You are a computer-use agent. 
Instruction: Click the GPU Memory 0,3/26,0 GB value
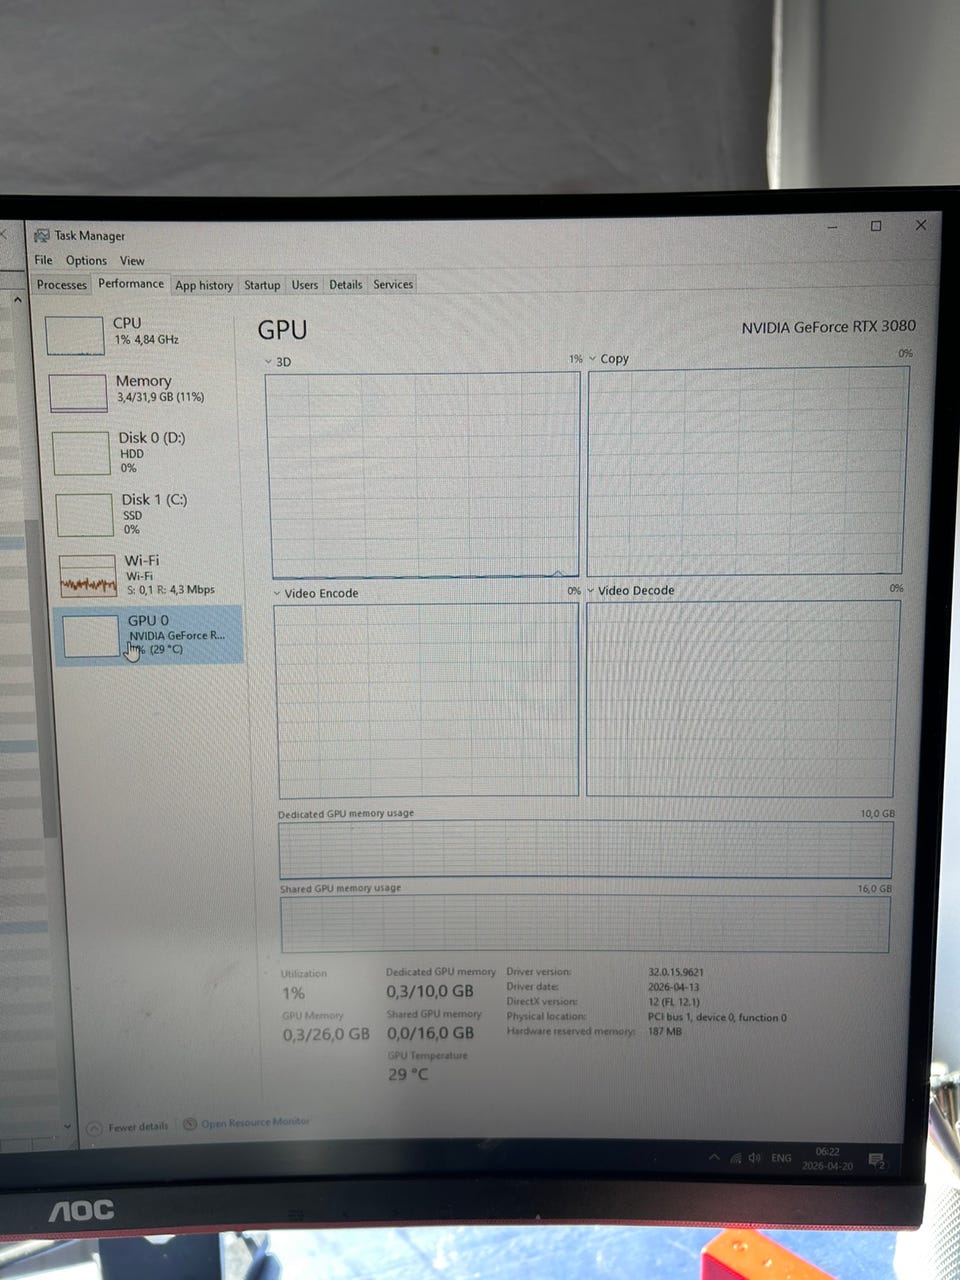click(326, 1034)
